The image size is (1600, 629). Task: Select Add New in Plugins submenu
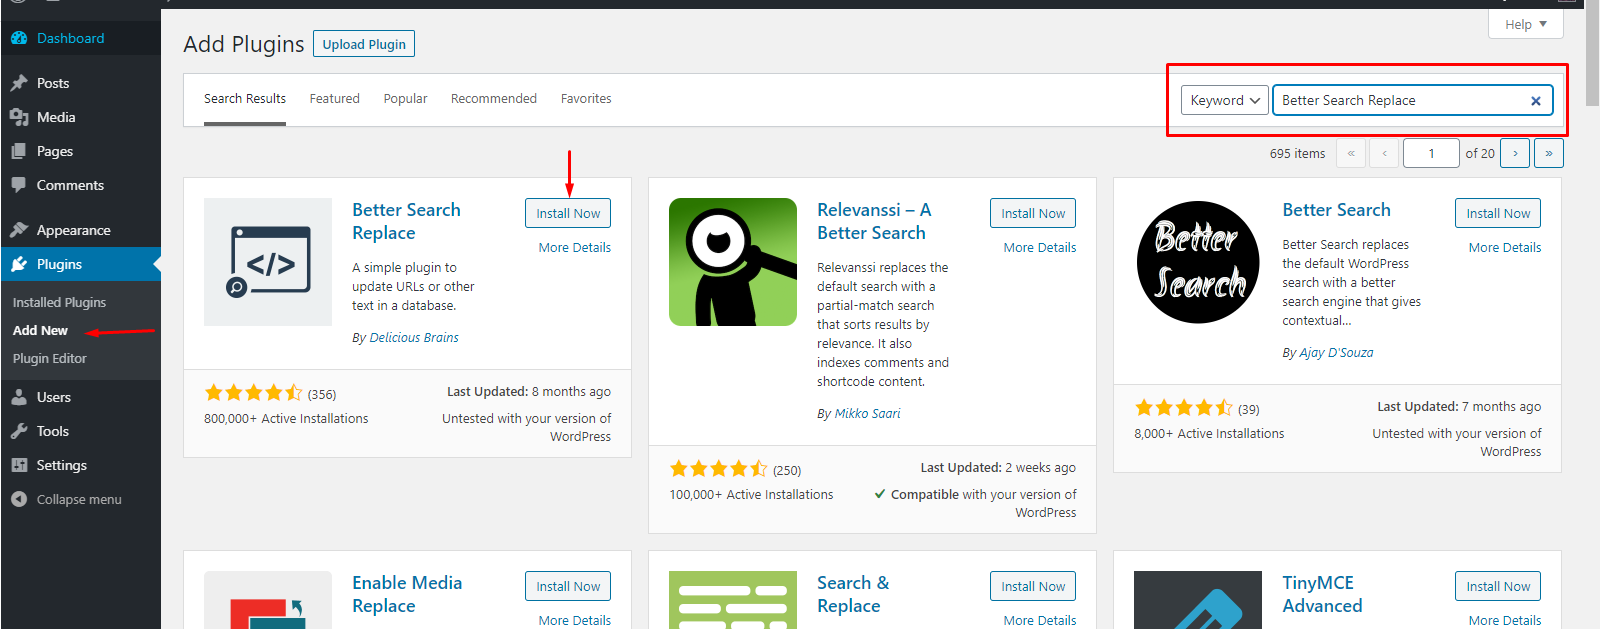pos(40,330)
